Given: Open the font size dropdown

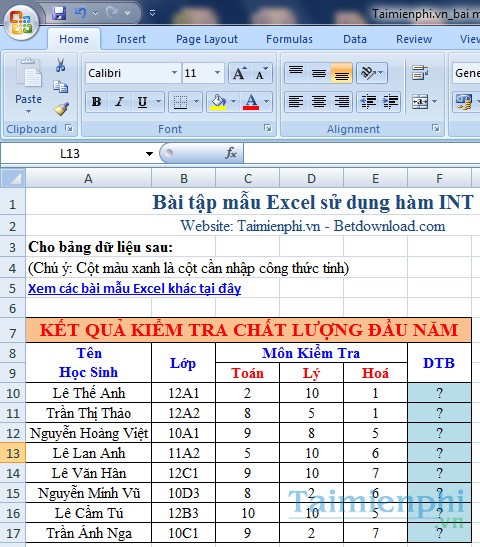Looking at the screenshot, I should pos(217,73).
